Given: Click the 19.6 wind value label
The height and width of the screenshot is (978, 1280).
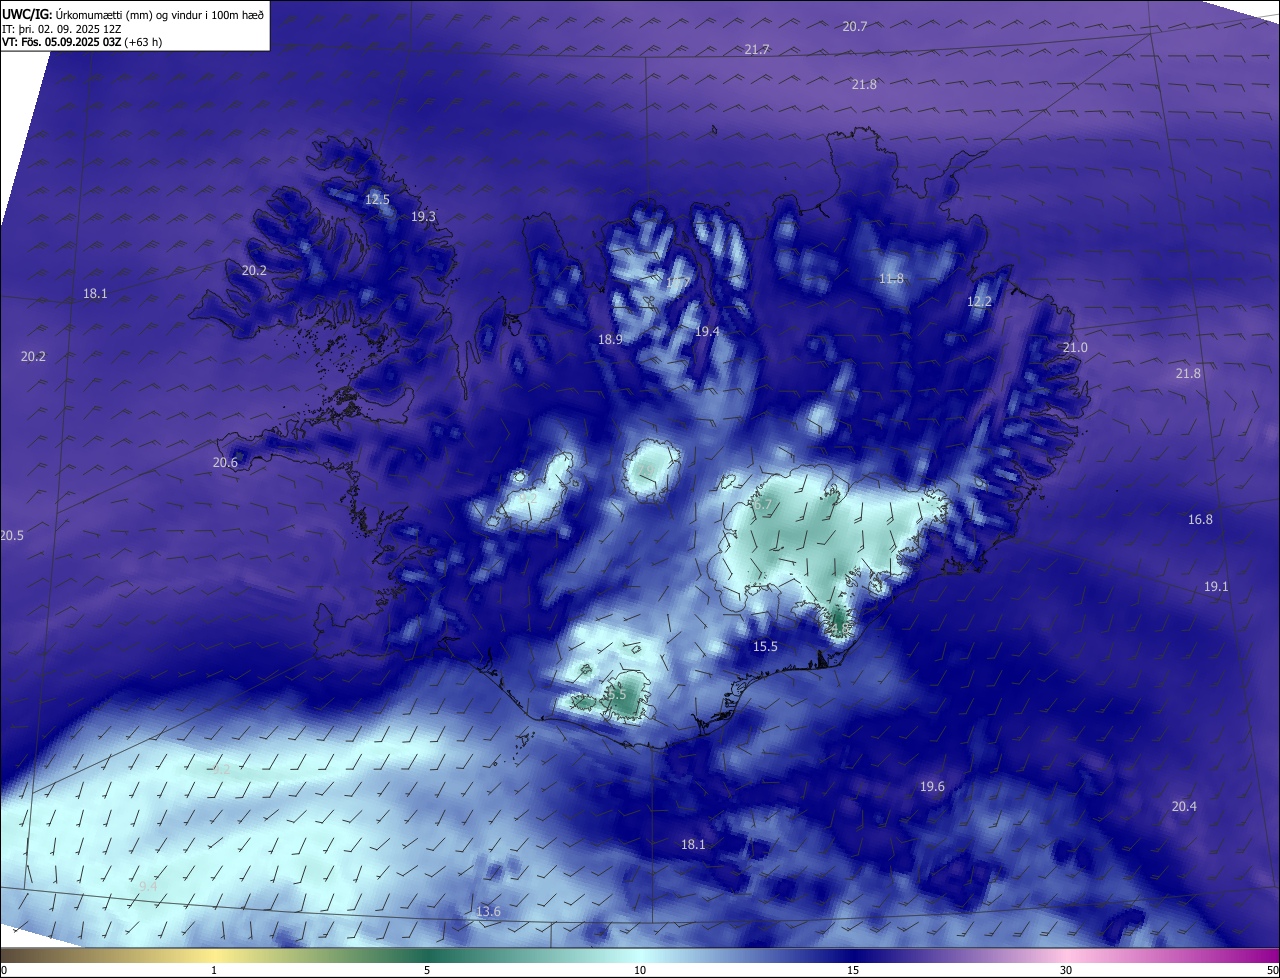Looking at the screenshot, I should 932,787.
